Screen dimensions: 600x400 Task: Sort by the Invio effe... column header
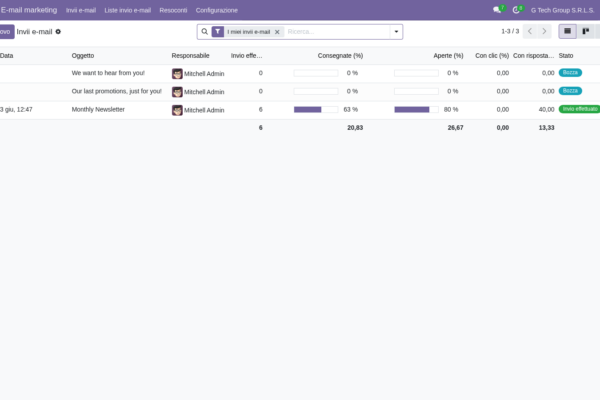(x=246, y=56)
